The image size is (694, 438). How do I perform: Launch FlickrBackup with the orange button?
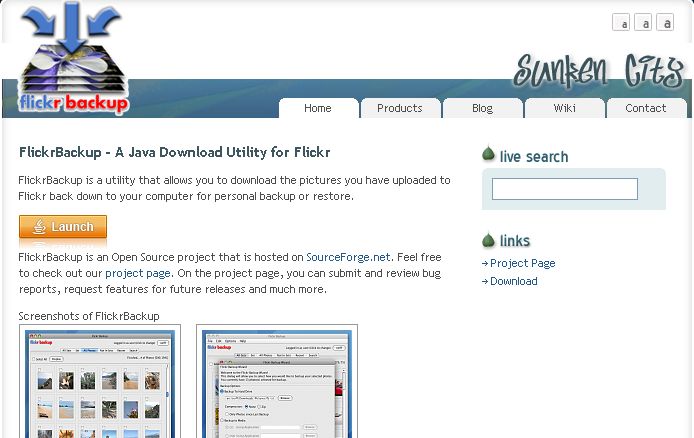tap(63, 227)
